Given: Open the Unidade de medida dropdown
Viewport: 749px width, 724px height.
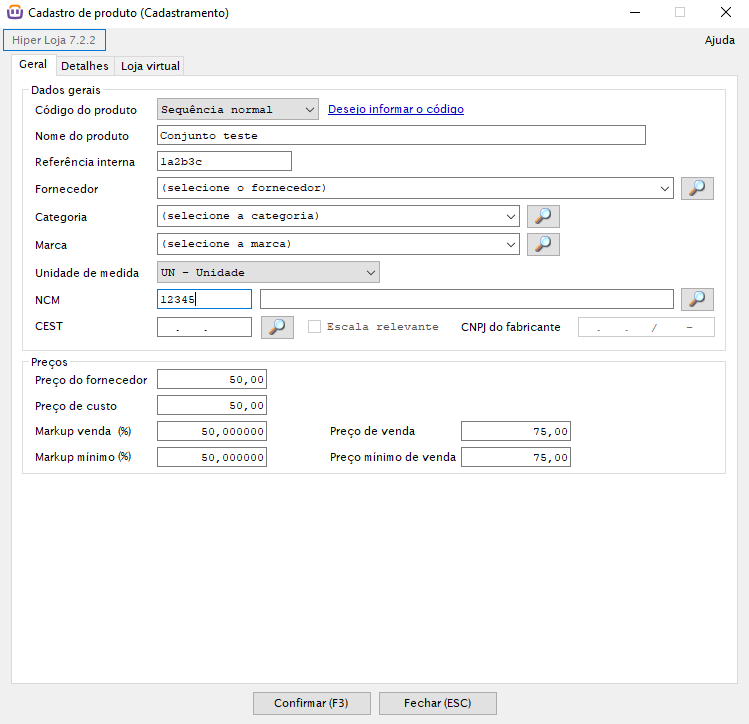Looking at the screenshot, I should click(x=268, y=272).
